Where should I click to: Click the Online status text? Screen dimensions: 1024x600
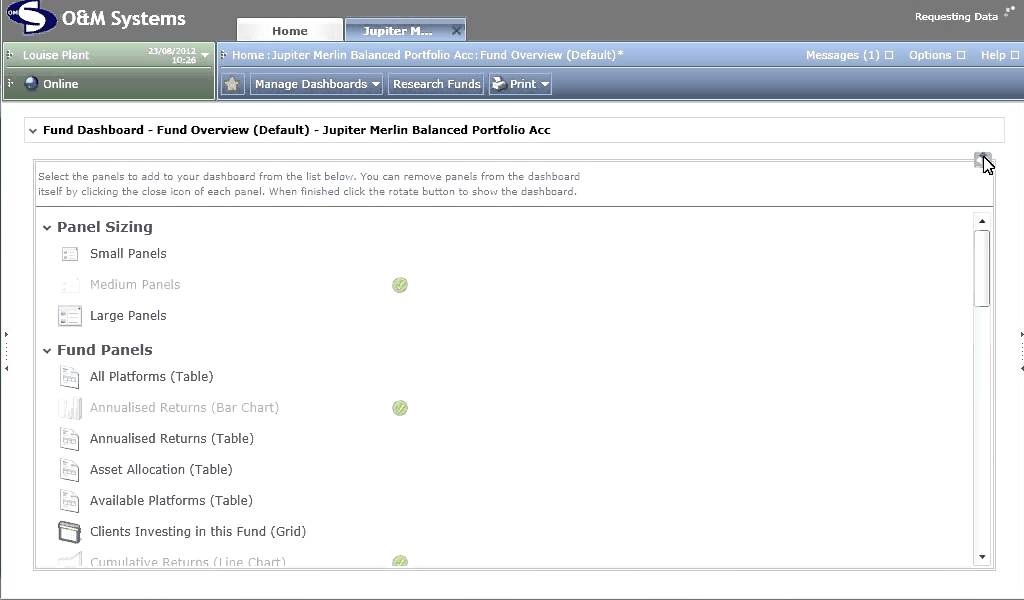click(60, 84)
